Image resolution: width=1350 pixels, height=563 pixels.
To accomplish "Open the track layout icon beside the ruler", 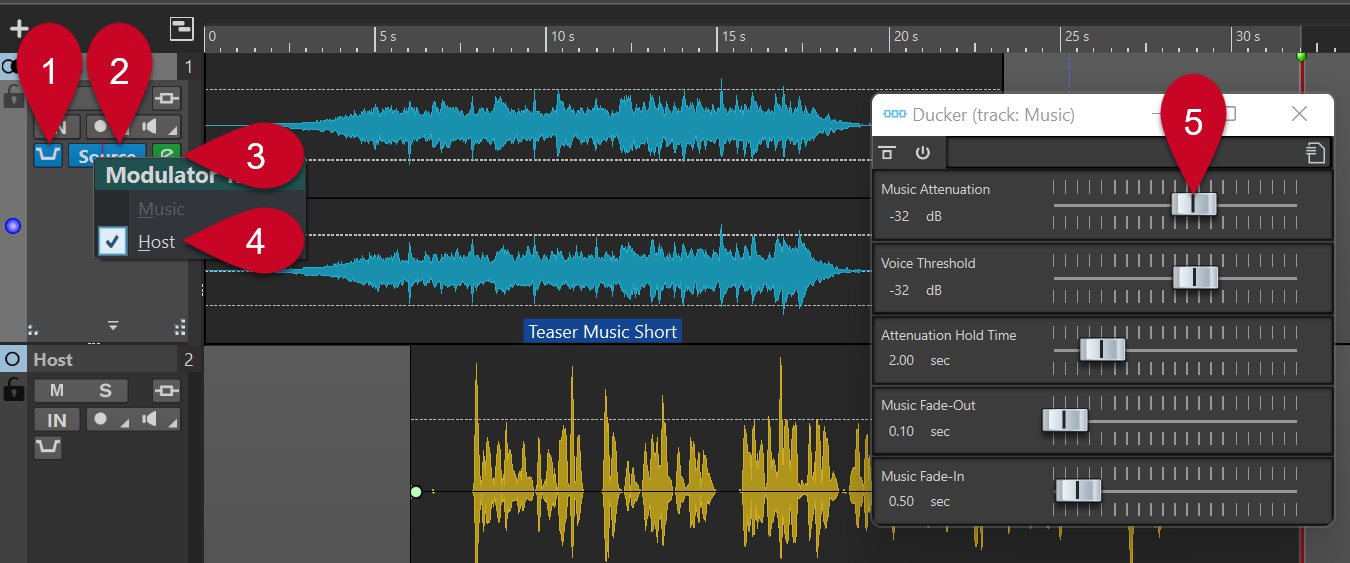I will point(182,28).
